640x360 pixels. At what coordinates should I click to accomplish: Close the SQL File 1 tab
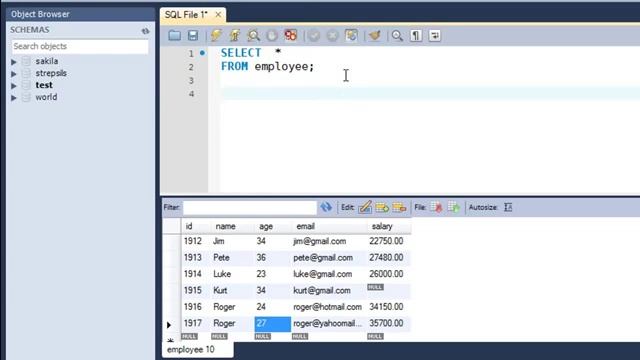click(218, 15)
